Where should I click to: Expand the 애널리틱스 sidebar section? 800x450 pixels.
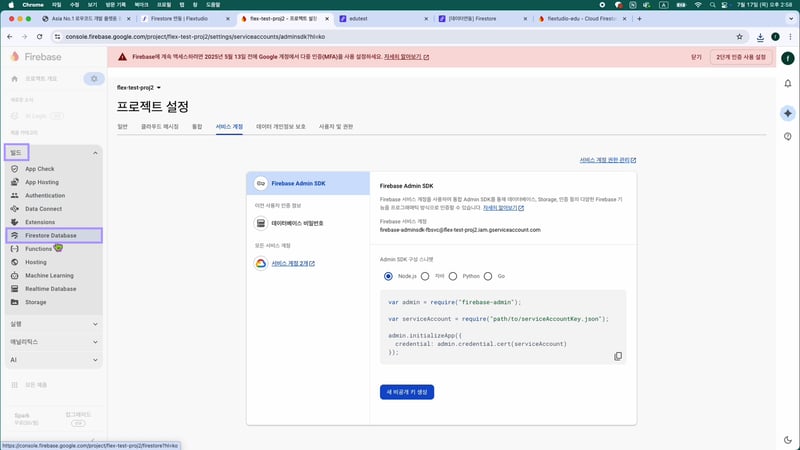95,341
